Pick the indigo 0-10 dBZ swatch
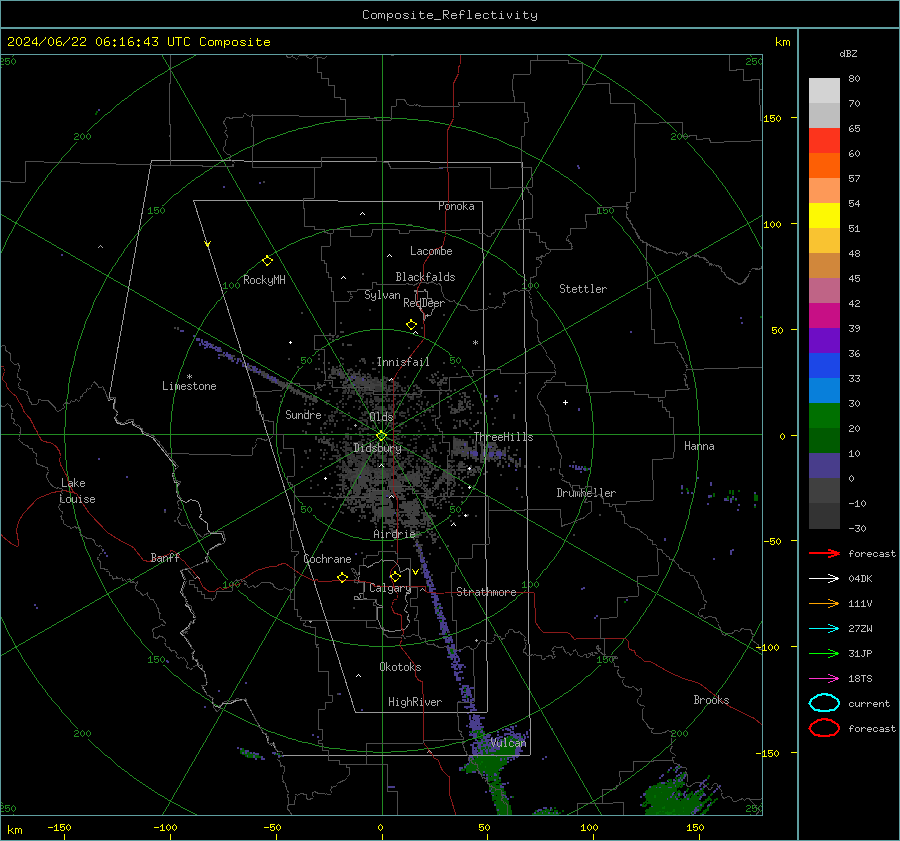This screenshot has width=900, height=841. coord(824,466)
